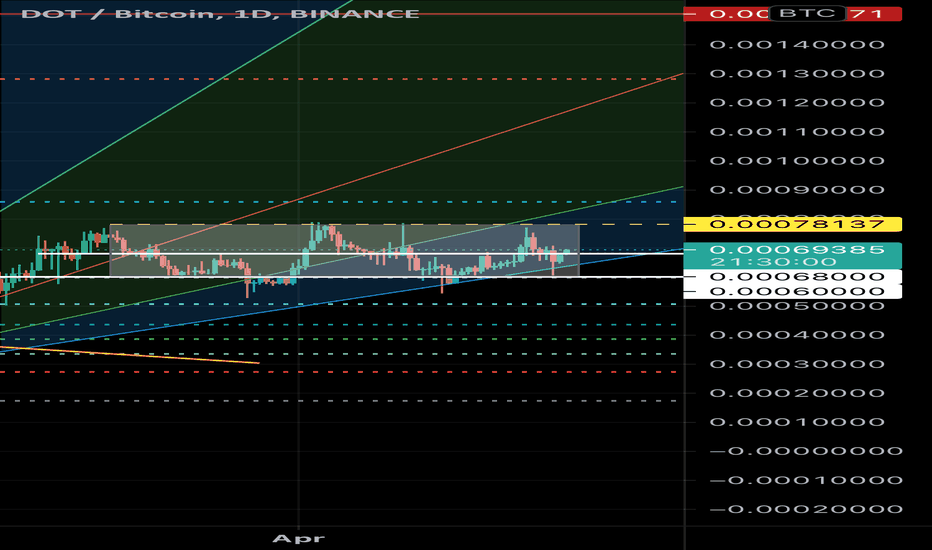Select the white dashed line near 0.00020000

coord(339,401)
